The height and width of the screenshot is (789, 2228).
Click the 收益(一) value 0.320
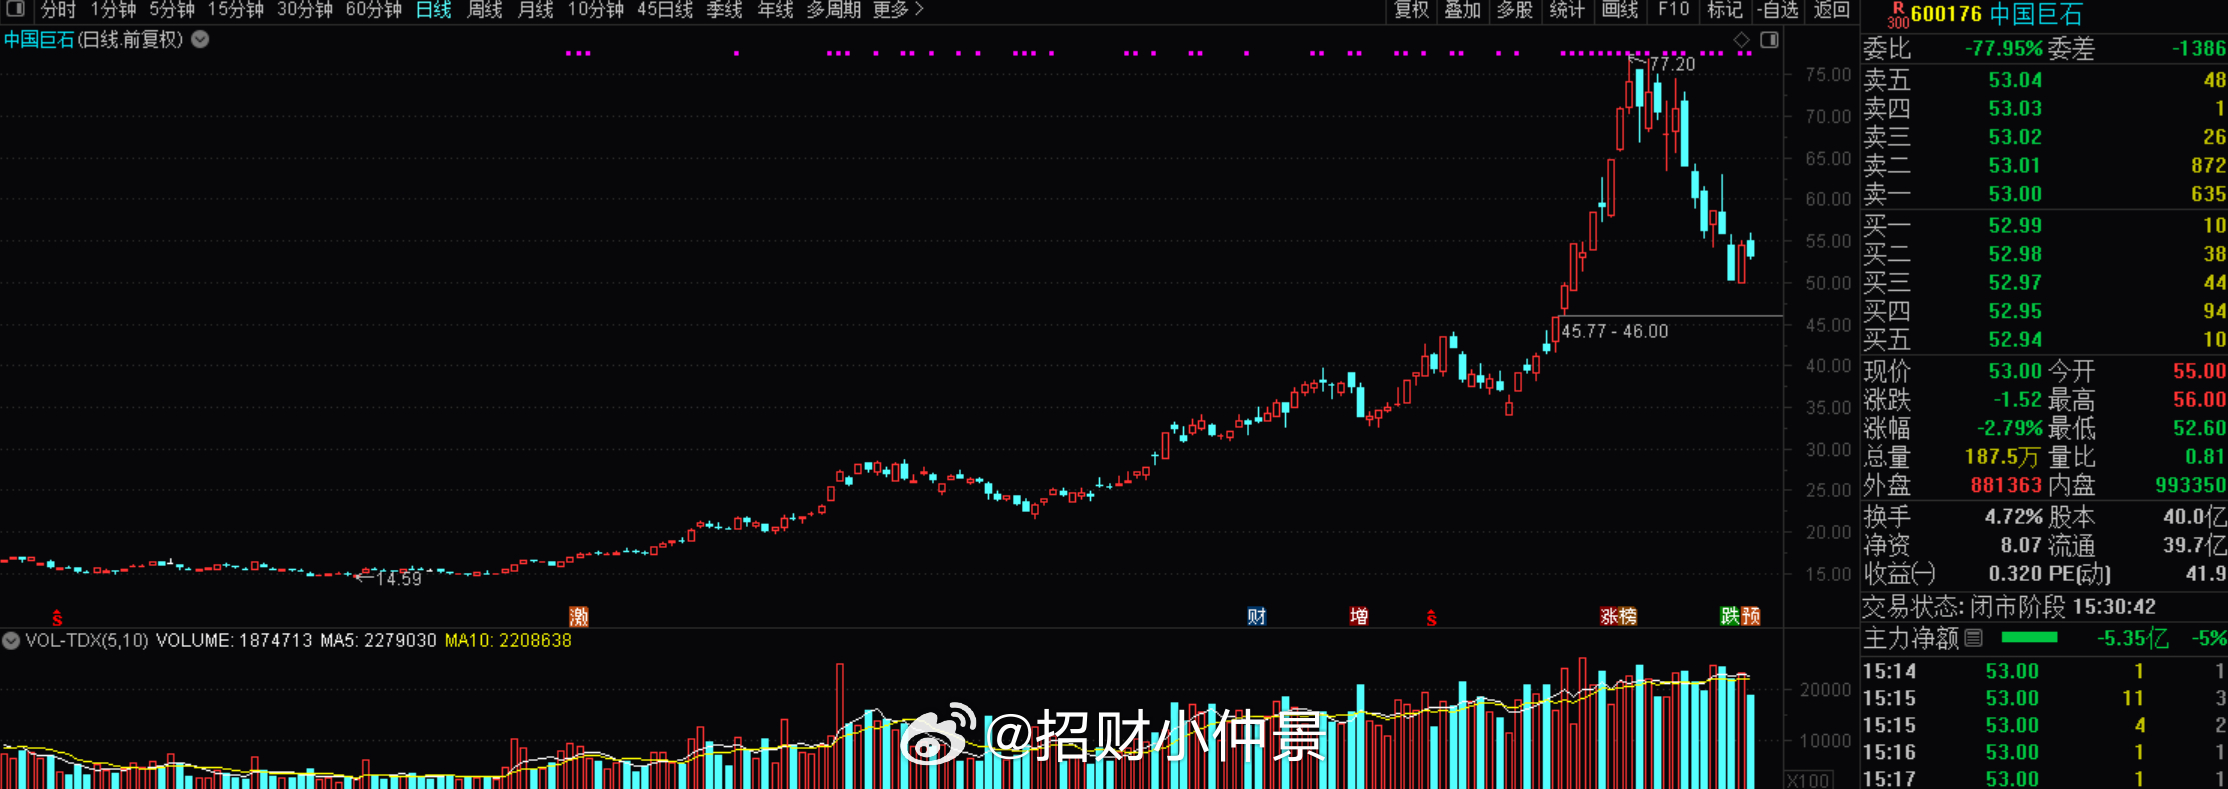[x=2015, y=574]
